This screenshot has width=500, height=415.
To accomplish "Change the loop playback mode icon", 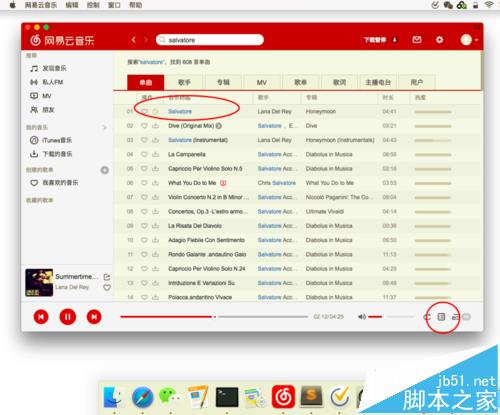I will (x=427, y=317).
